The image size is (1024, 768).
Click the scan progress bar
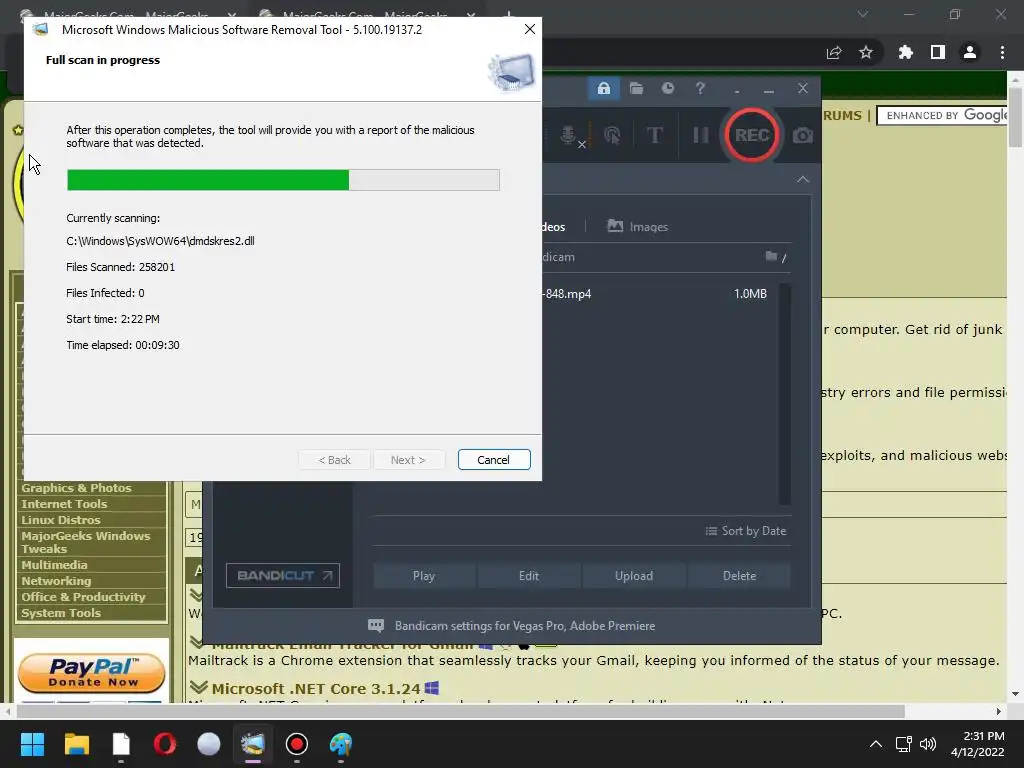tap(283, 180)
